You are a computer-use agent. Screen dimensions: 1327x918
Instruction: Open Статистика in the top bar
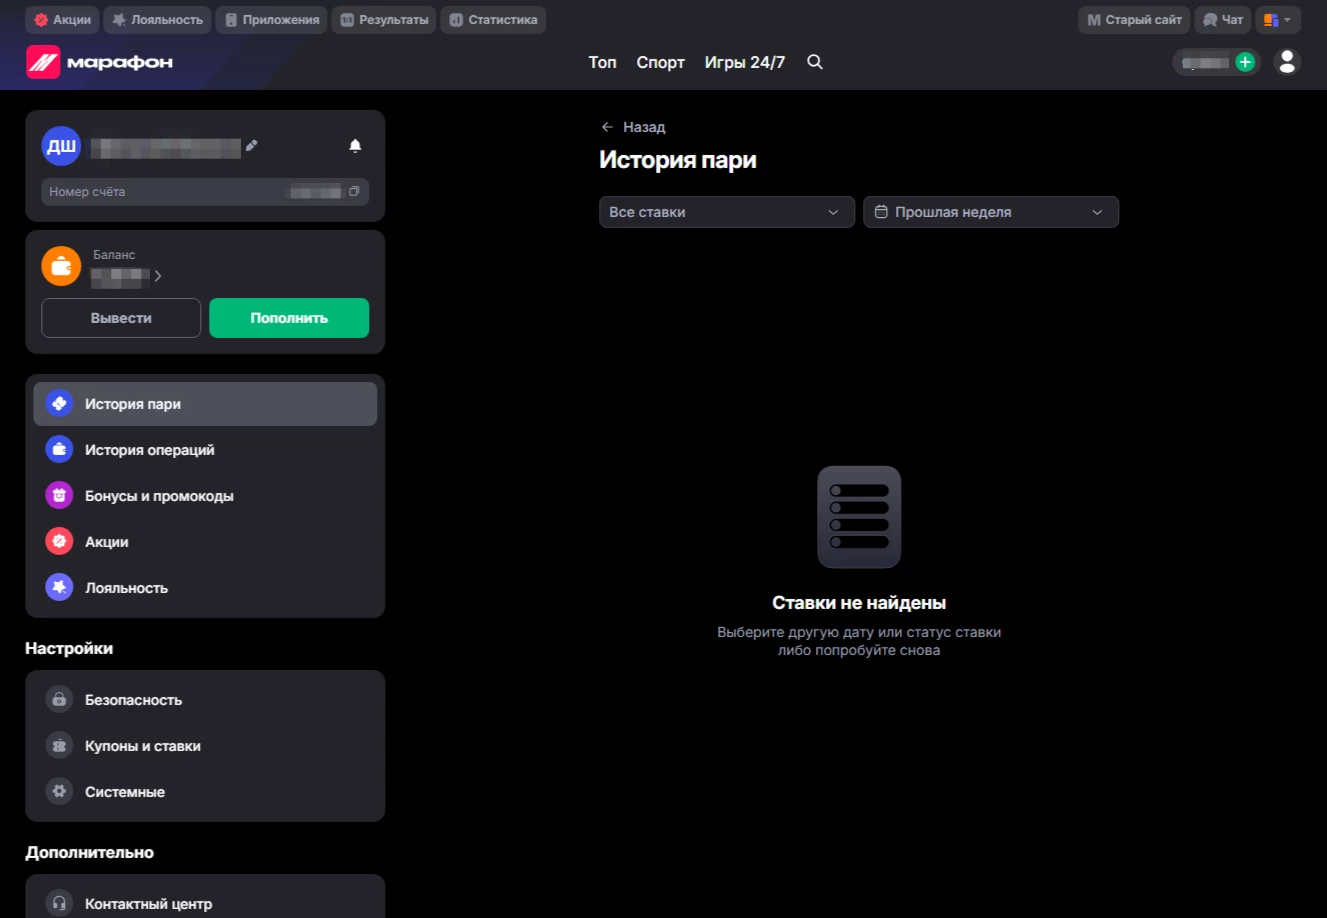[493, 20]
